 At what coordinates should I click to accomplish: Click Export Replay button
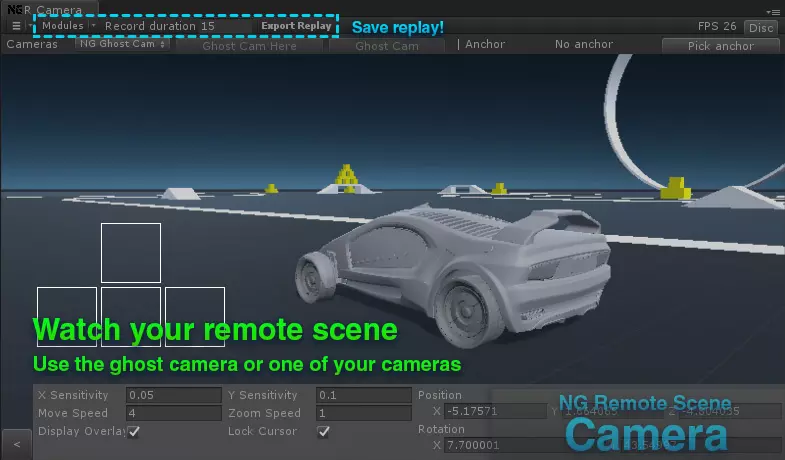(x=296, y=26)
